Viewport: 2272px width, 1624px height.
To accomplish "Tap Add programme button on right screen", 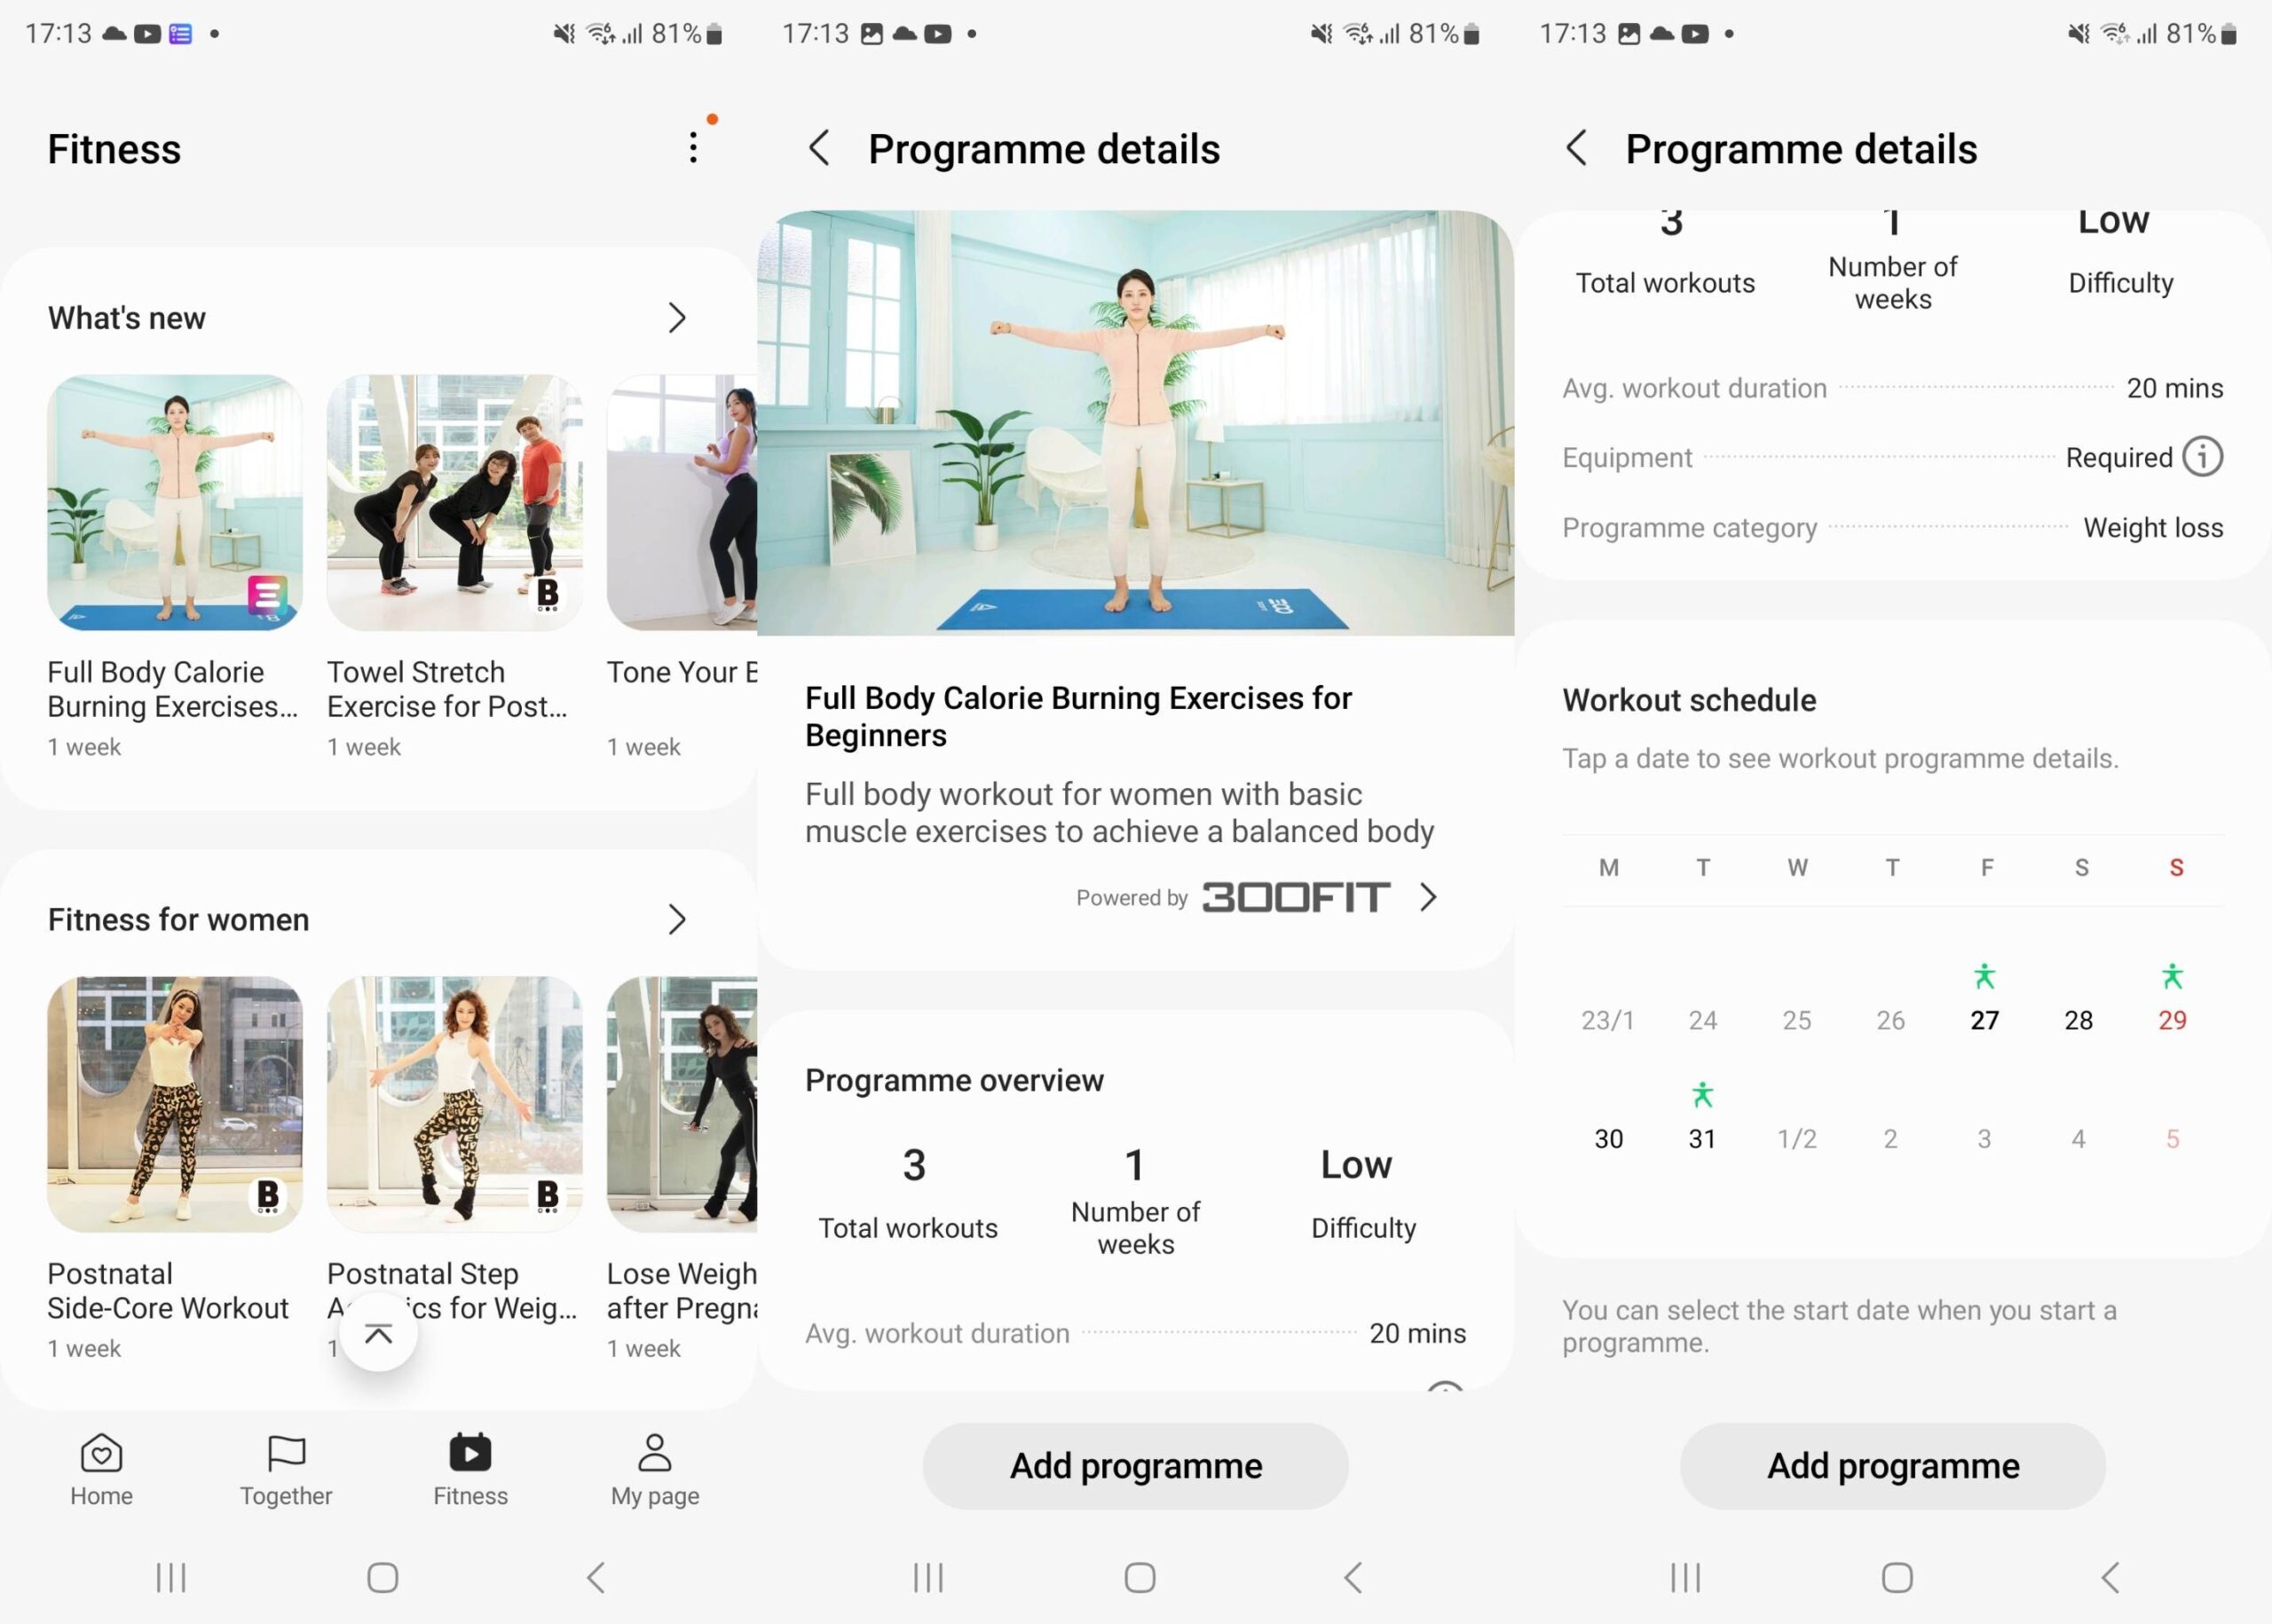I will pos(1892,1464).
